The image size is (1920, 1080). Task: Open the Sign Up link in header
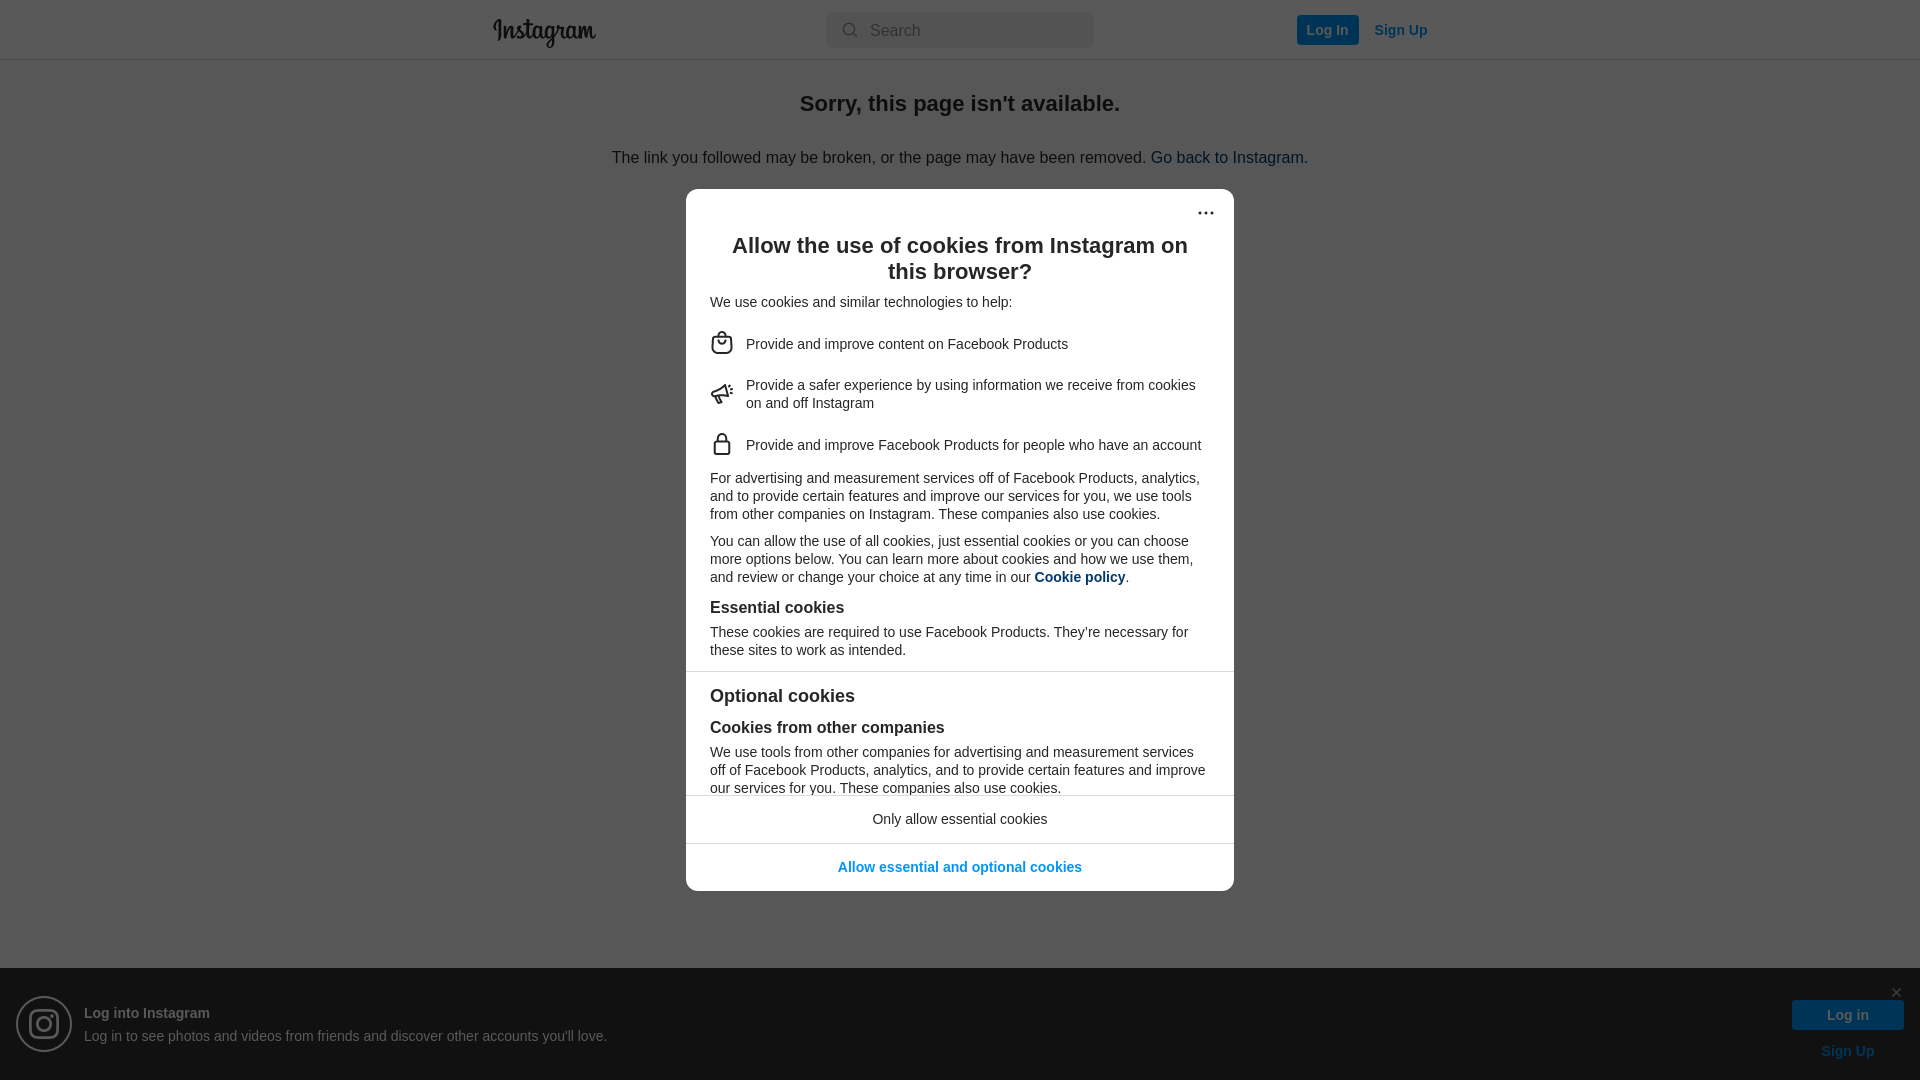[1401, 30]
